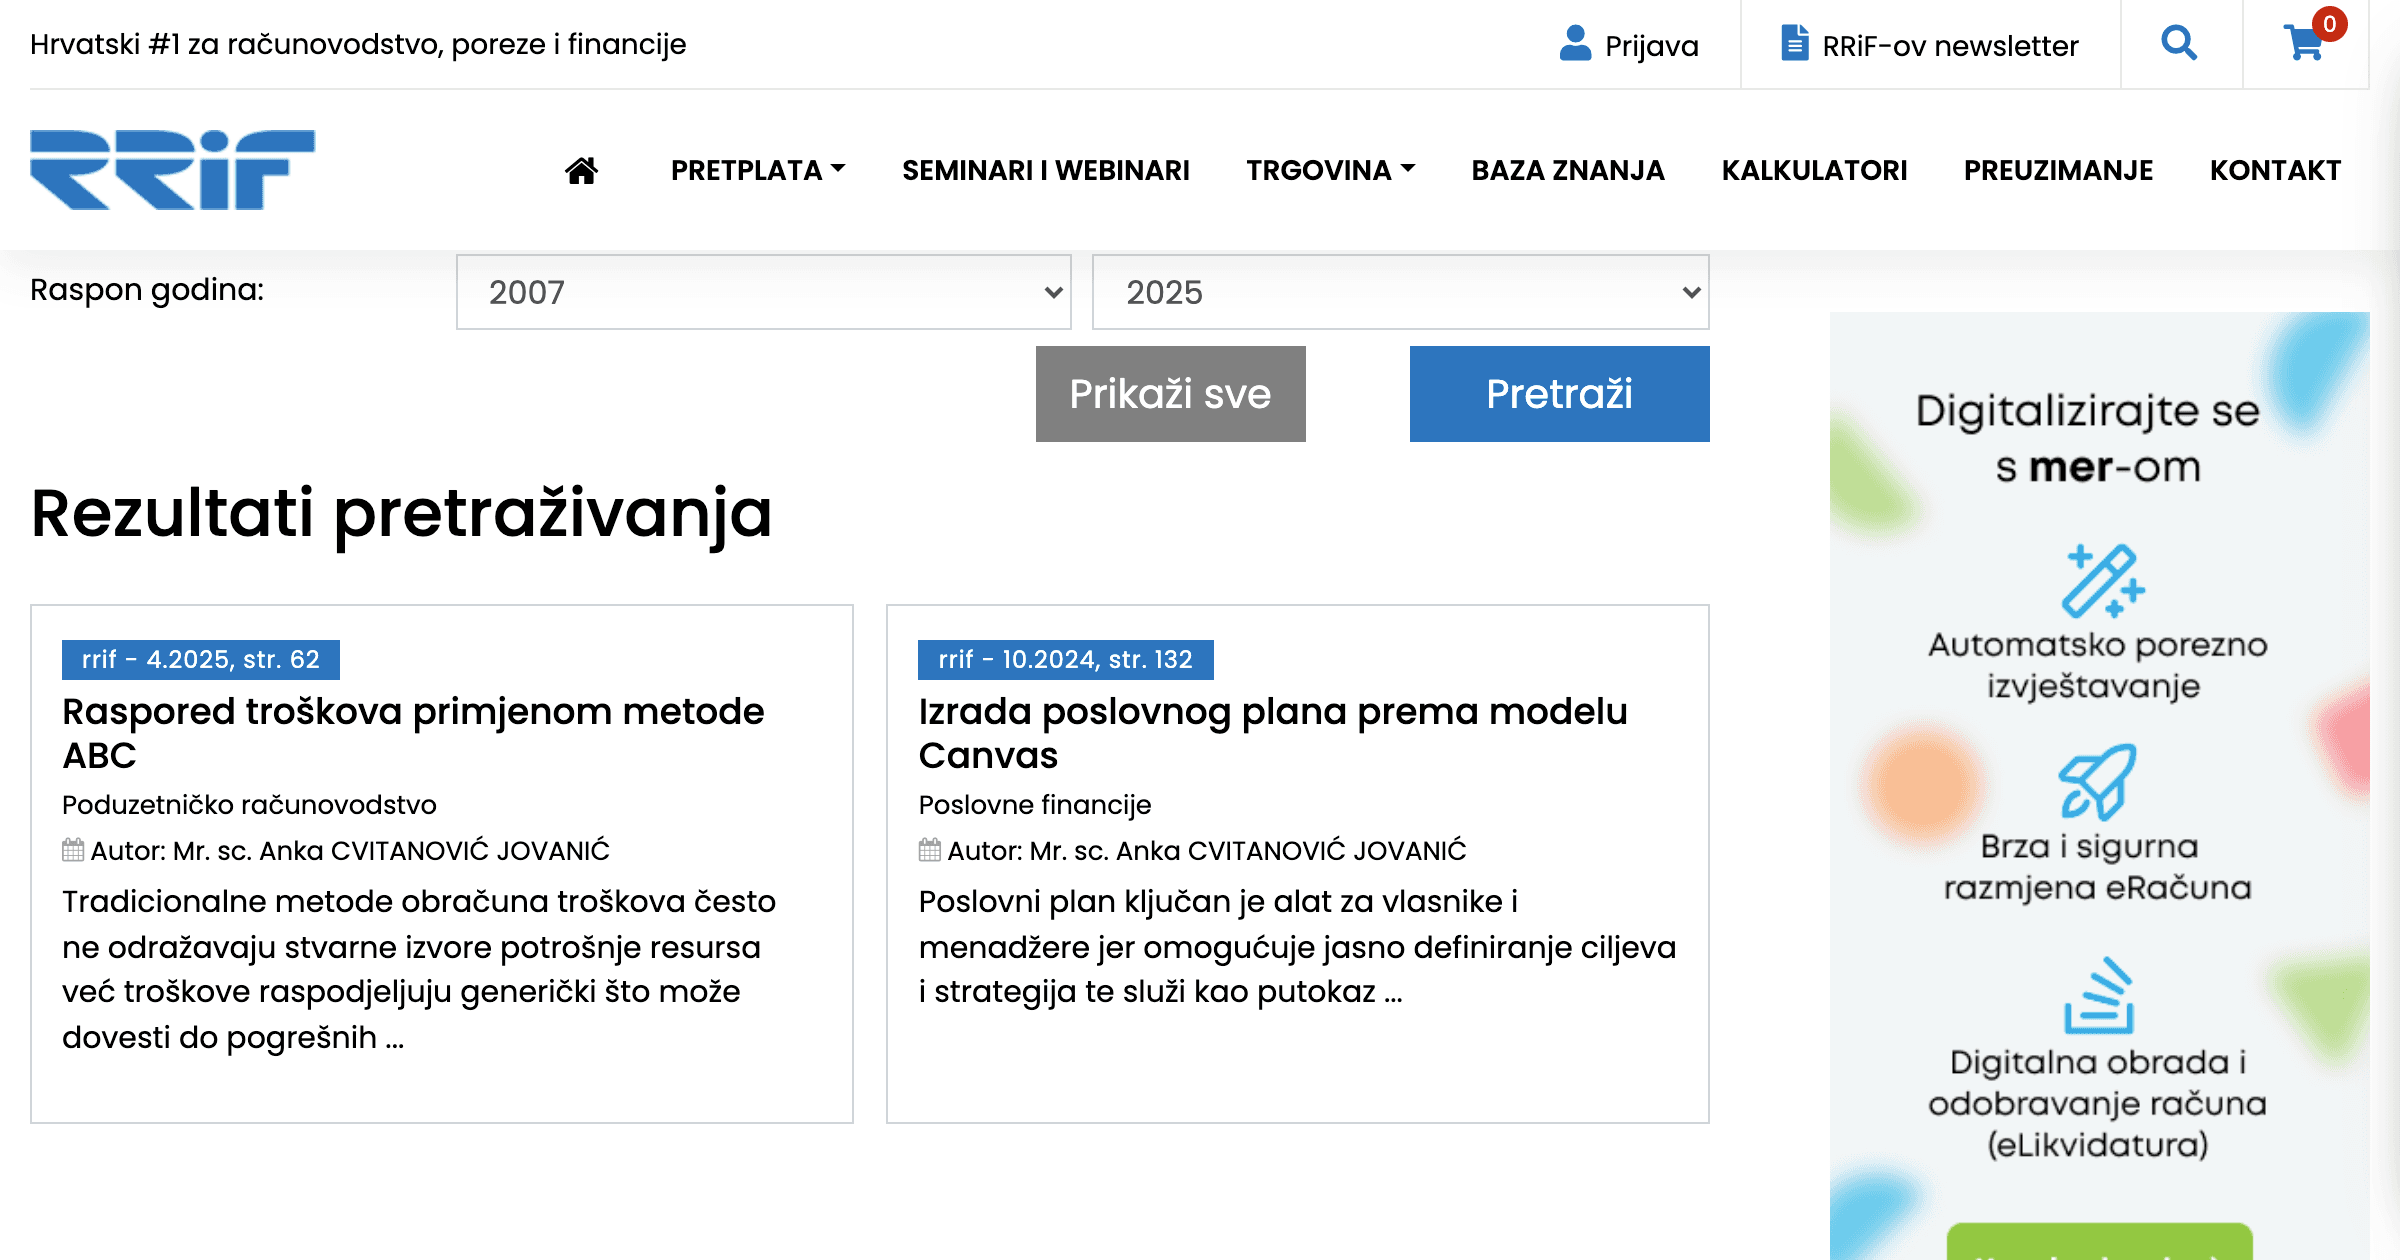Click the RRiF-ov newsletter document icon
This screenshot has height=1260, width=2400.
[x=1794, y=44]
